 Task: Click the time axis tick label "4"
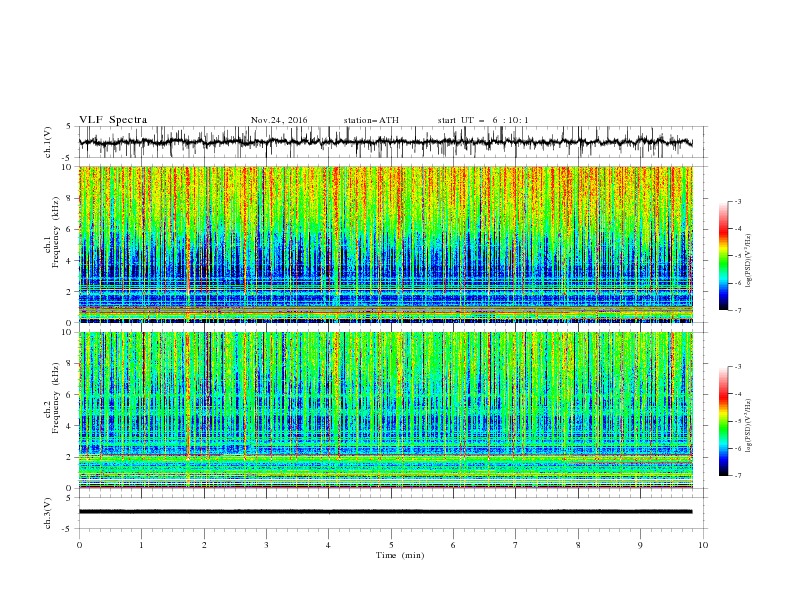[x=329, y=545]
